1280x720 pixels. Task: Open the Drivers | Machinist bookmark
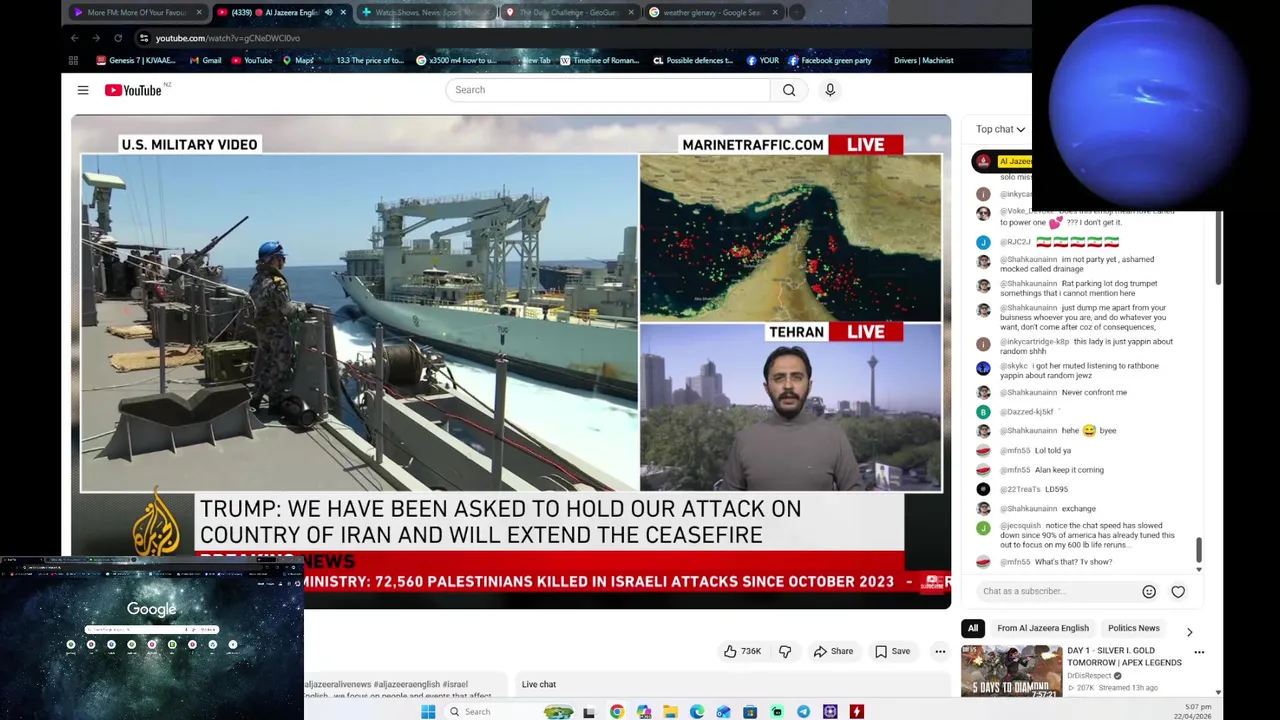coord(923,60)
